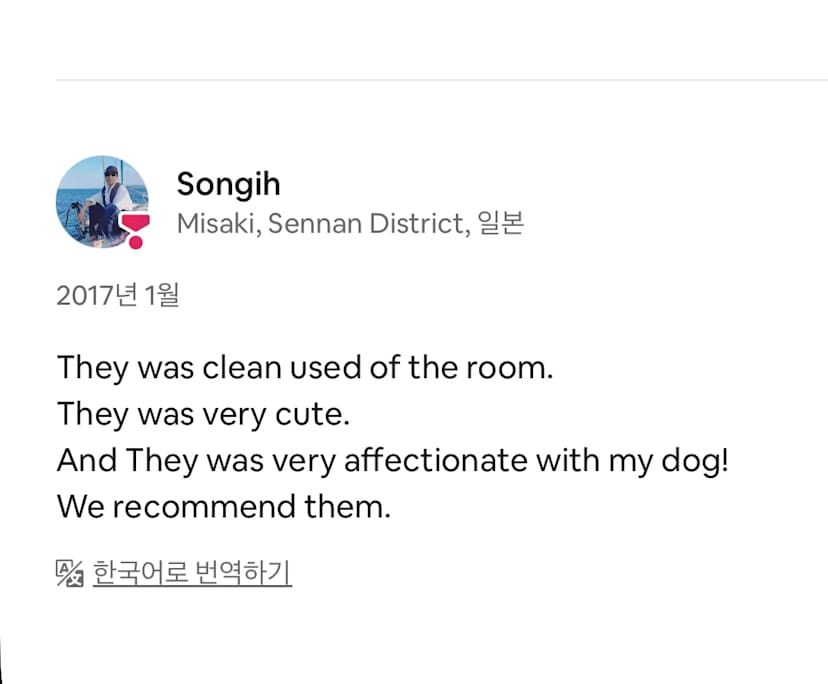Screen dimensions: 828x684
Task: Click the red superhost badge on avatar
Action: click(135, 229)
